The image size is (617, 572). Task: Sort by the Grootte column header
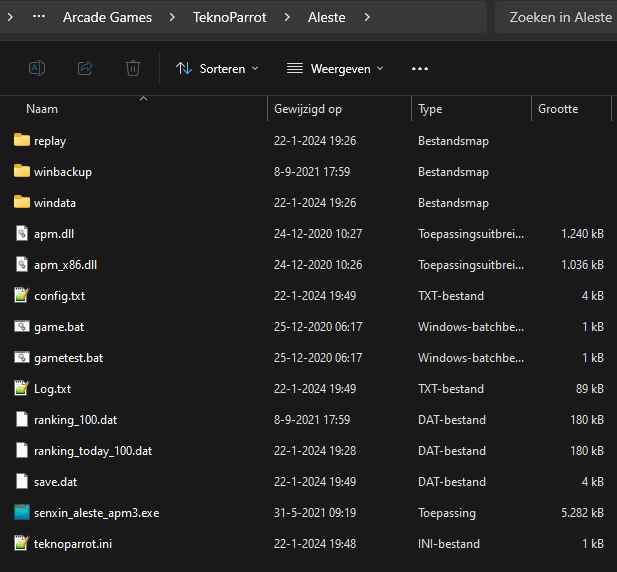559,109
